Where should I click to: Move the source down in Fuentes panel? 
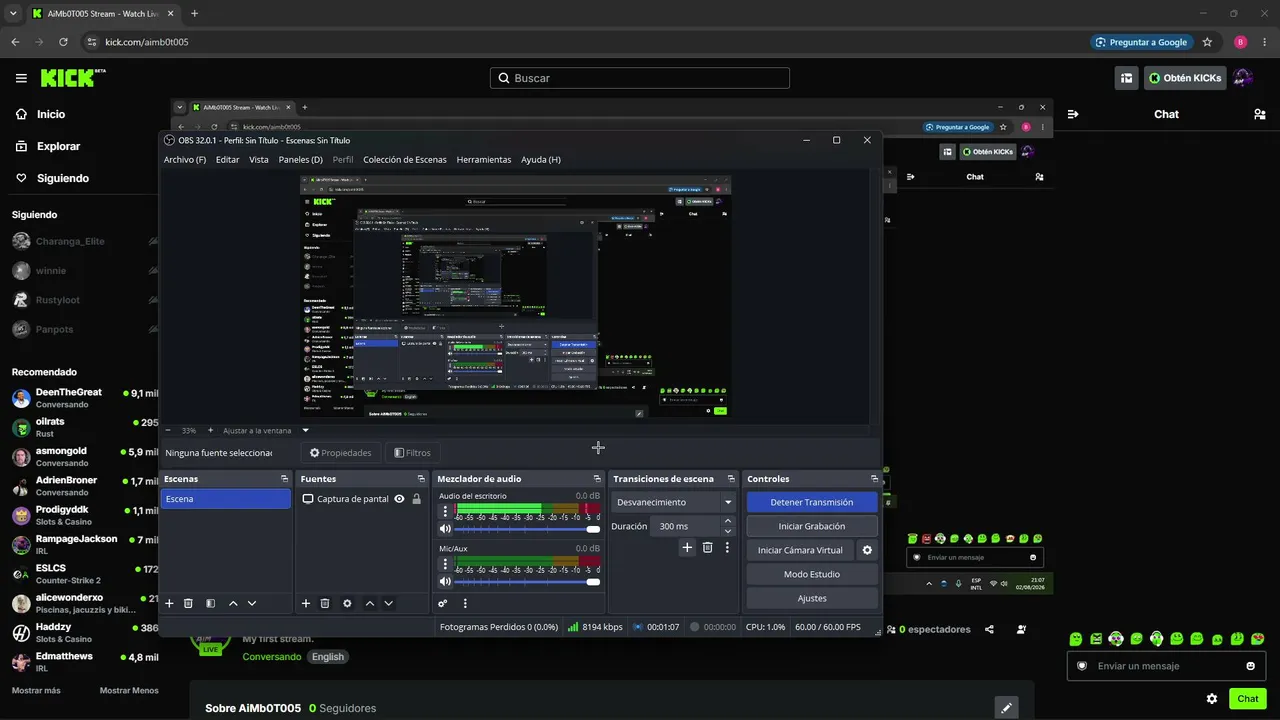[x=389, y=603]
